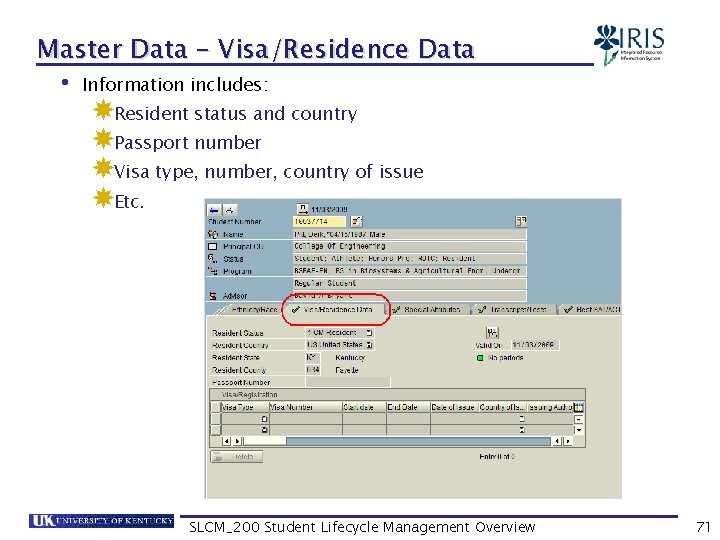
Task: Click the College Of Engineering field
Action: click(410, 247)
